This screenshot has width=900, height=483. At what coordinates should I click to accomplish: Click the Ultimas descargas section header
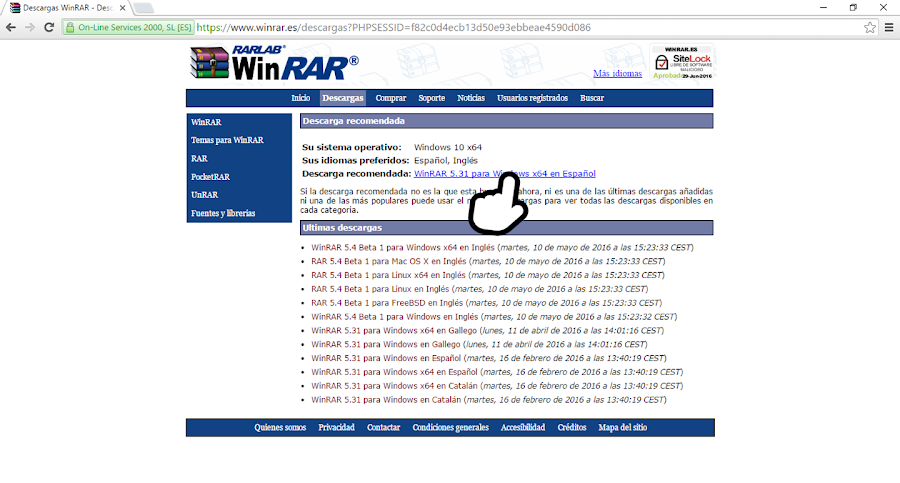(506, 227)
